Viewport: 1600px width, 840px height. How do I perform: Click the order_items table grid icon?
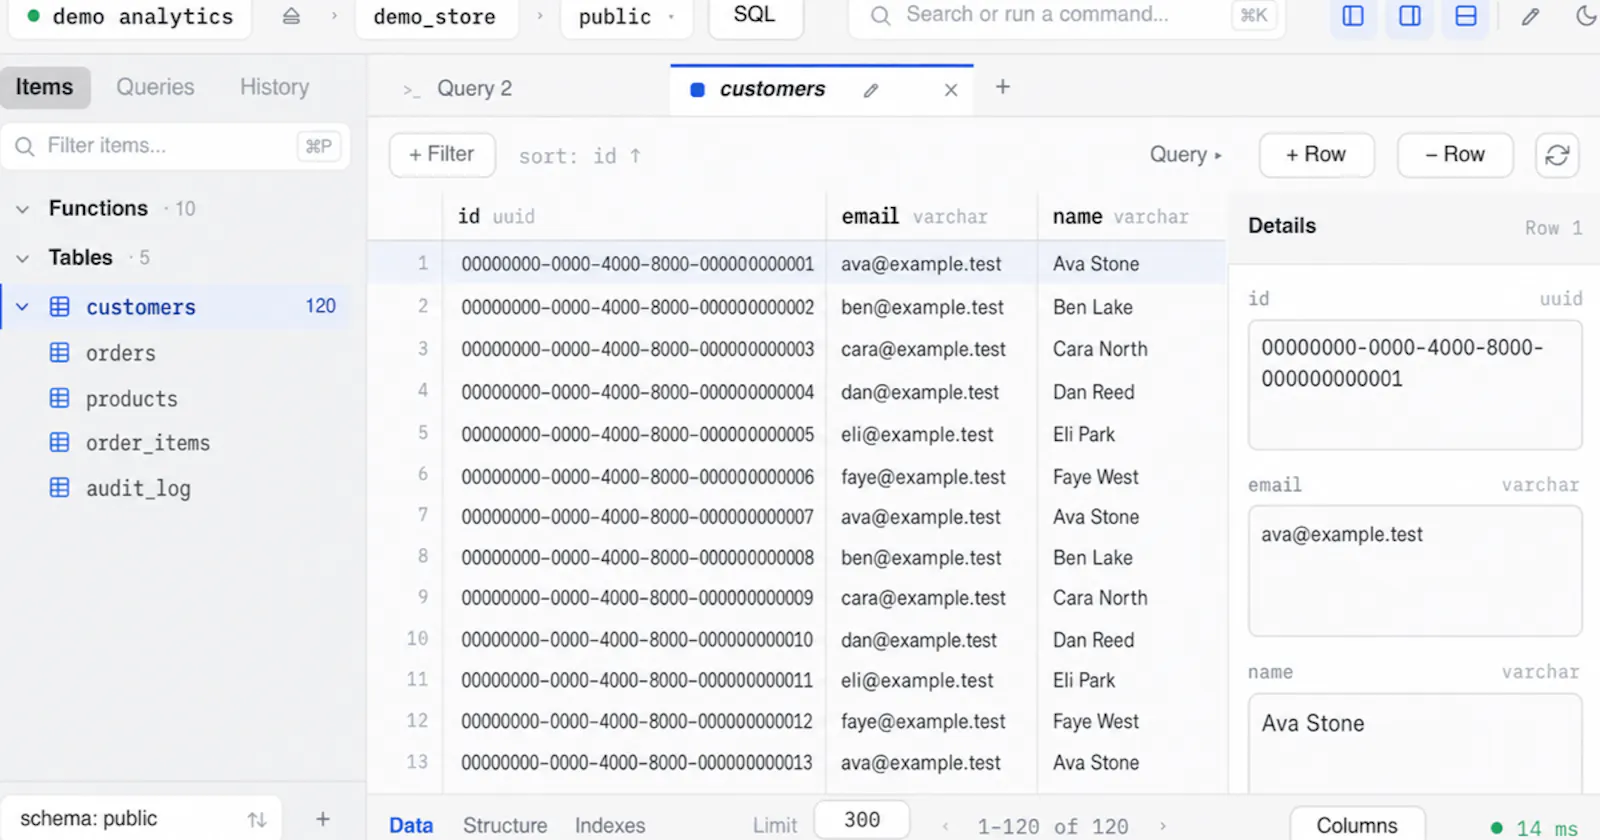[60, 442]
